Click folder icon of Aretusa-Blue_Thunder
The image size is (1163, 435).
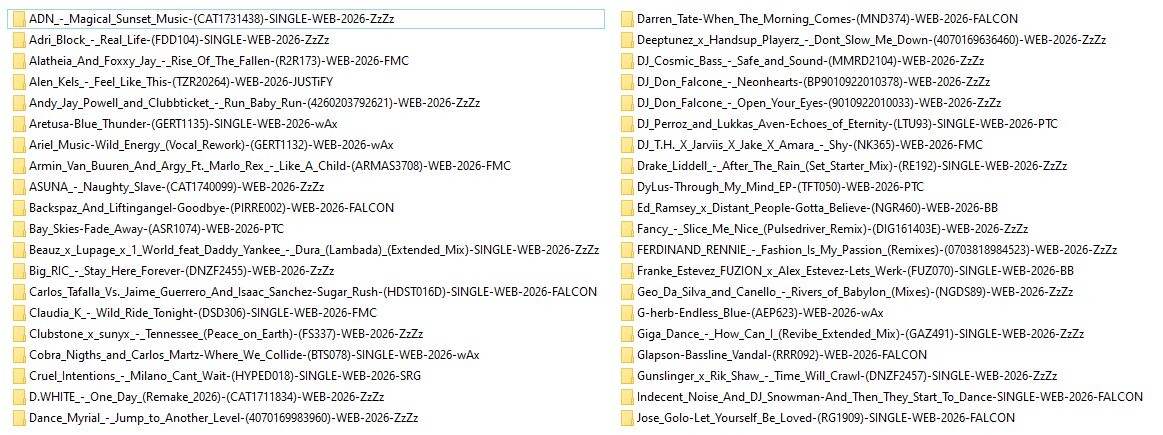click(19, 124)
